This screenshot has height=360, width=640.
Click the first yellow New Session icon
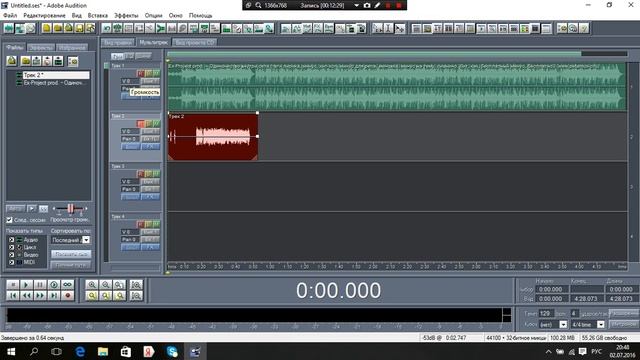coord(47,28)
